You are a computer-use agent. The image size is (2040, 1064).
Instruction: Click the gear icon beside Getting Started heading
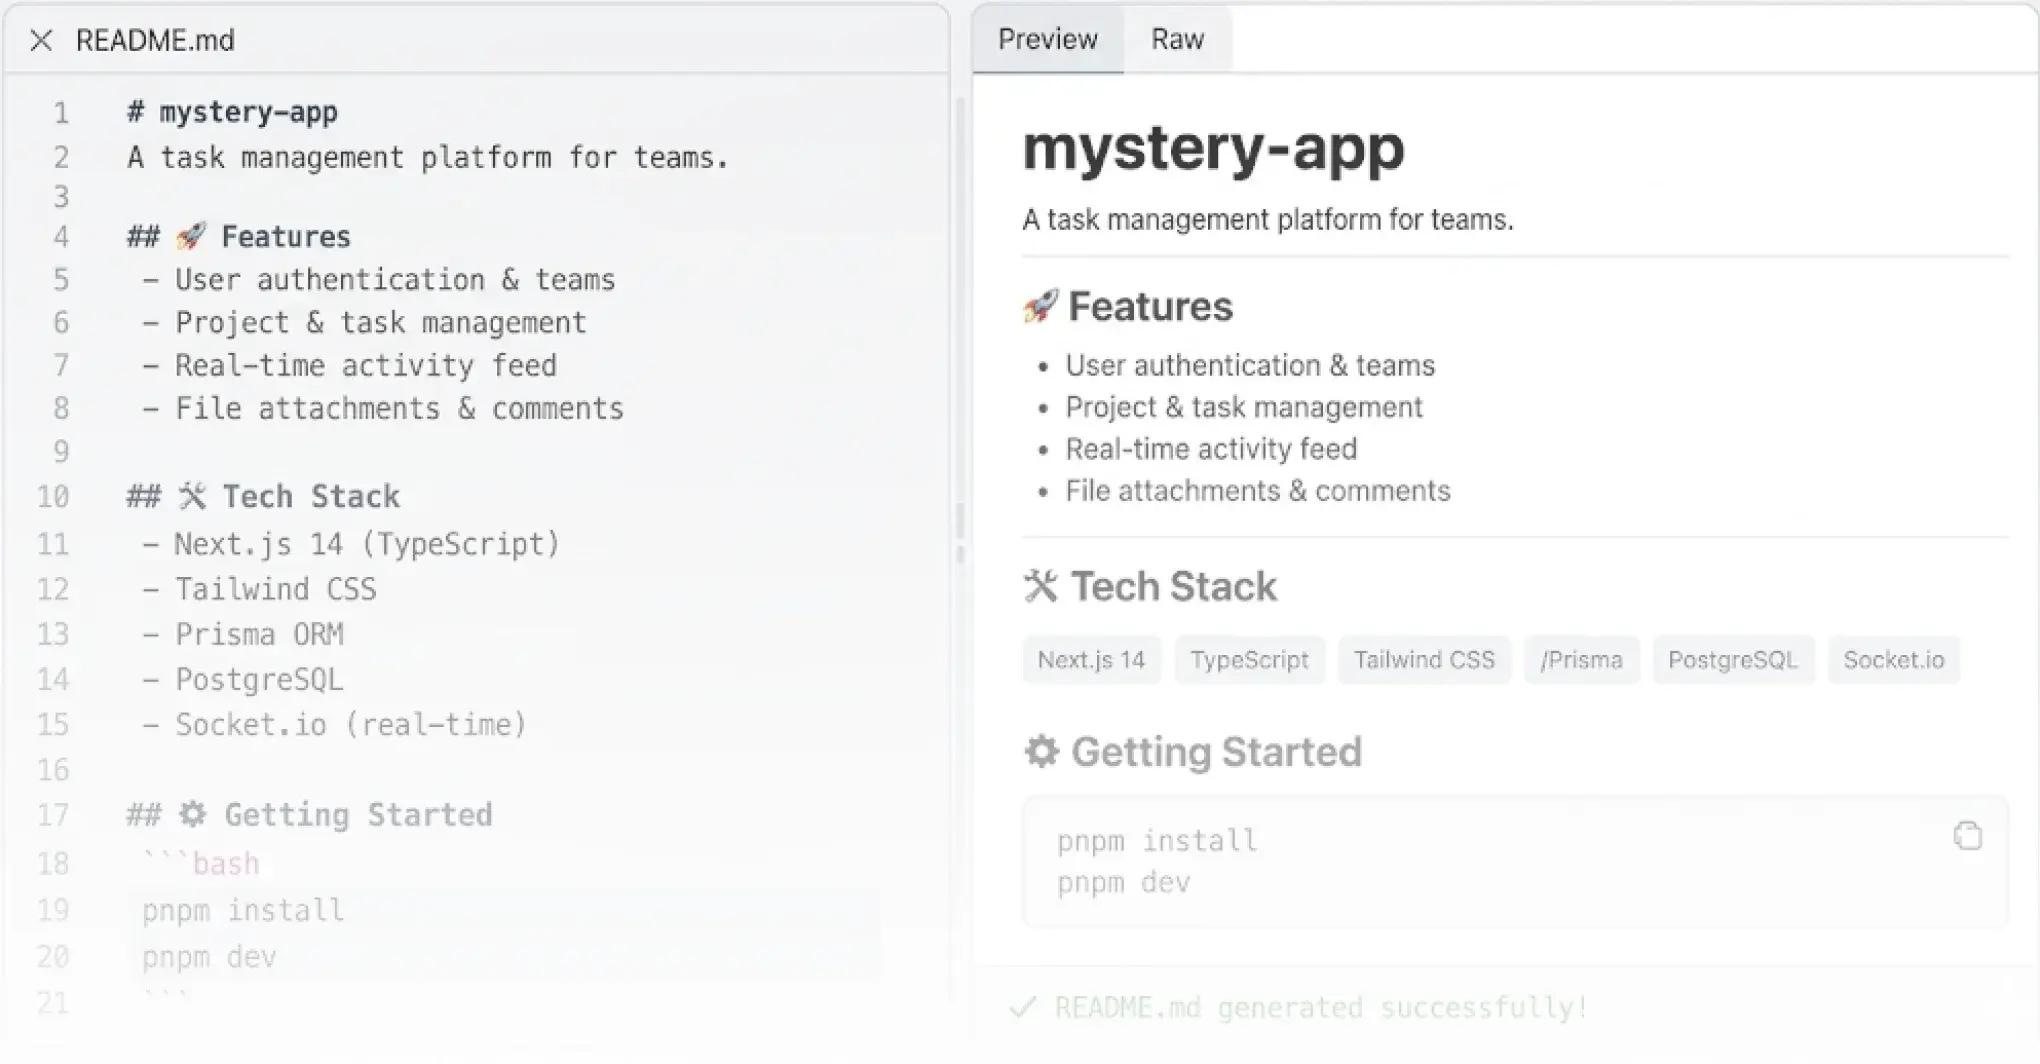(1042, 751)
